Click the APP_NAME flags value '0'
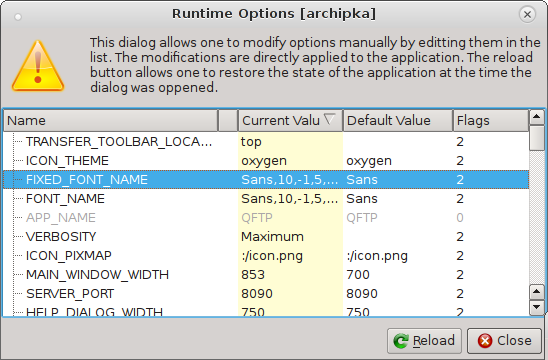548x360 pixels. [x=460, y=218]
